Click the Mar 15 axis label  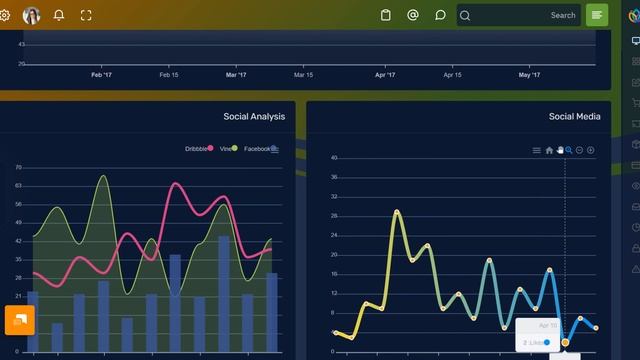tap(303, 75)
